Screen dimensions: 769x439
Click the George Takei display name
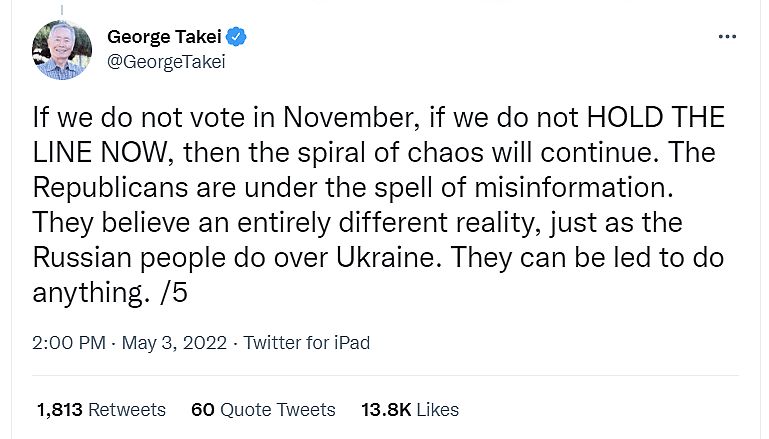tap(163, 38)
